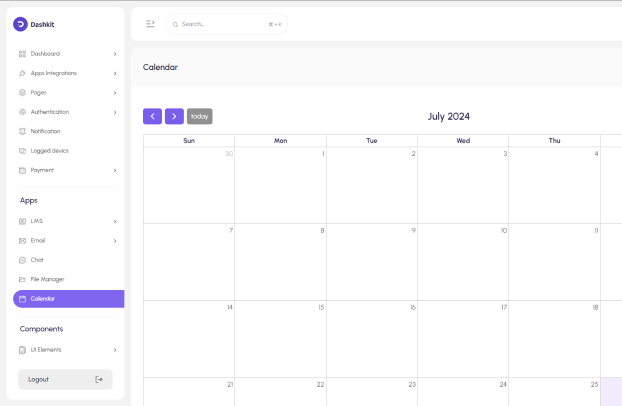
Task: Expand the UI Elements submenu chevron
Action: [115, 350]
